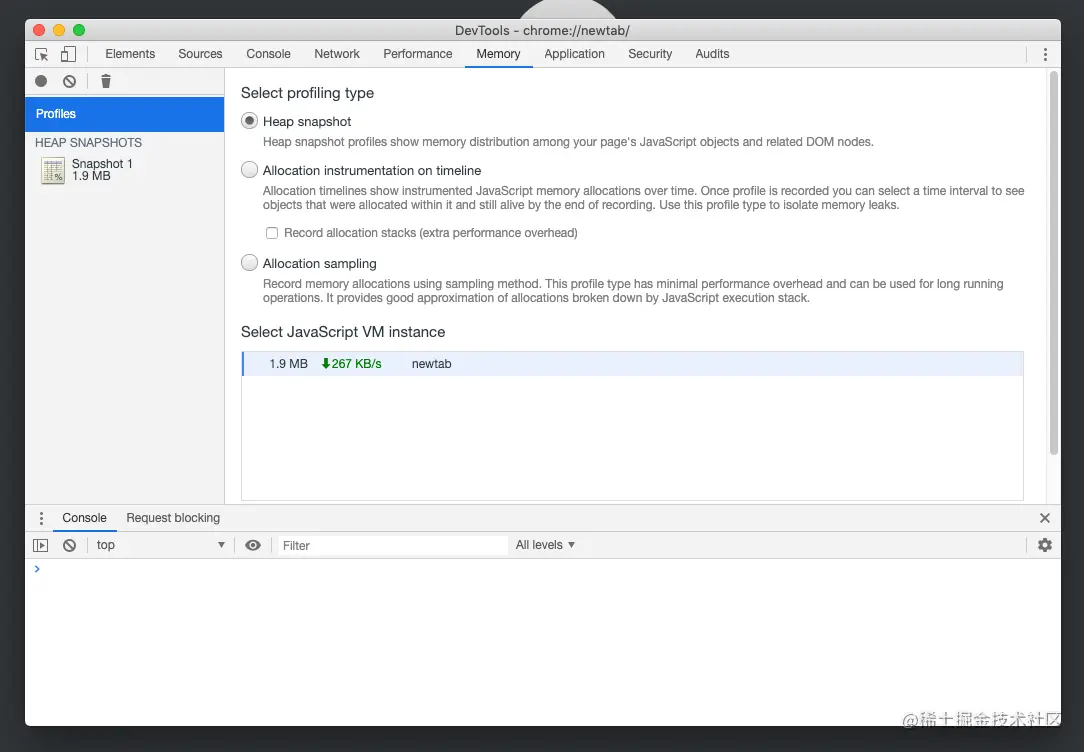Click the trash collect garbage icon

[x=106, y=81]
